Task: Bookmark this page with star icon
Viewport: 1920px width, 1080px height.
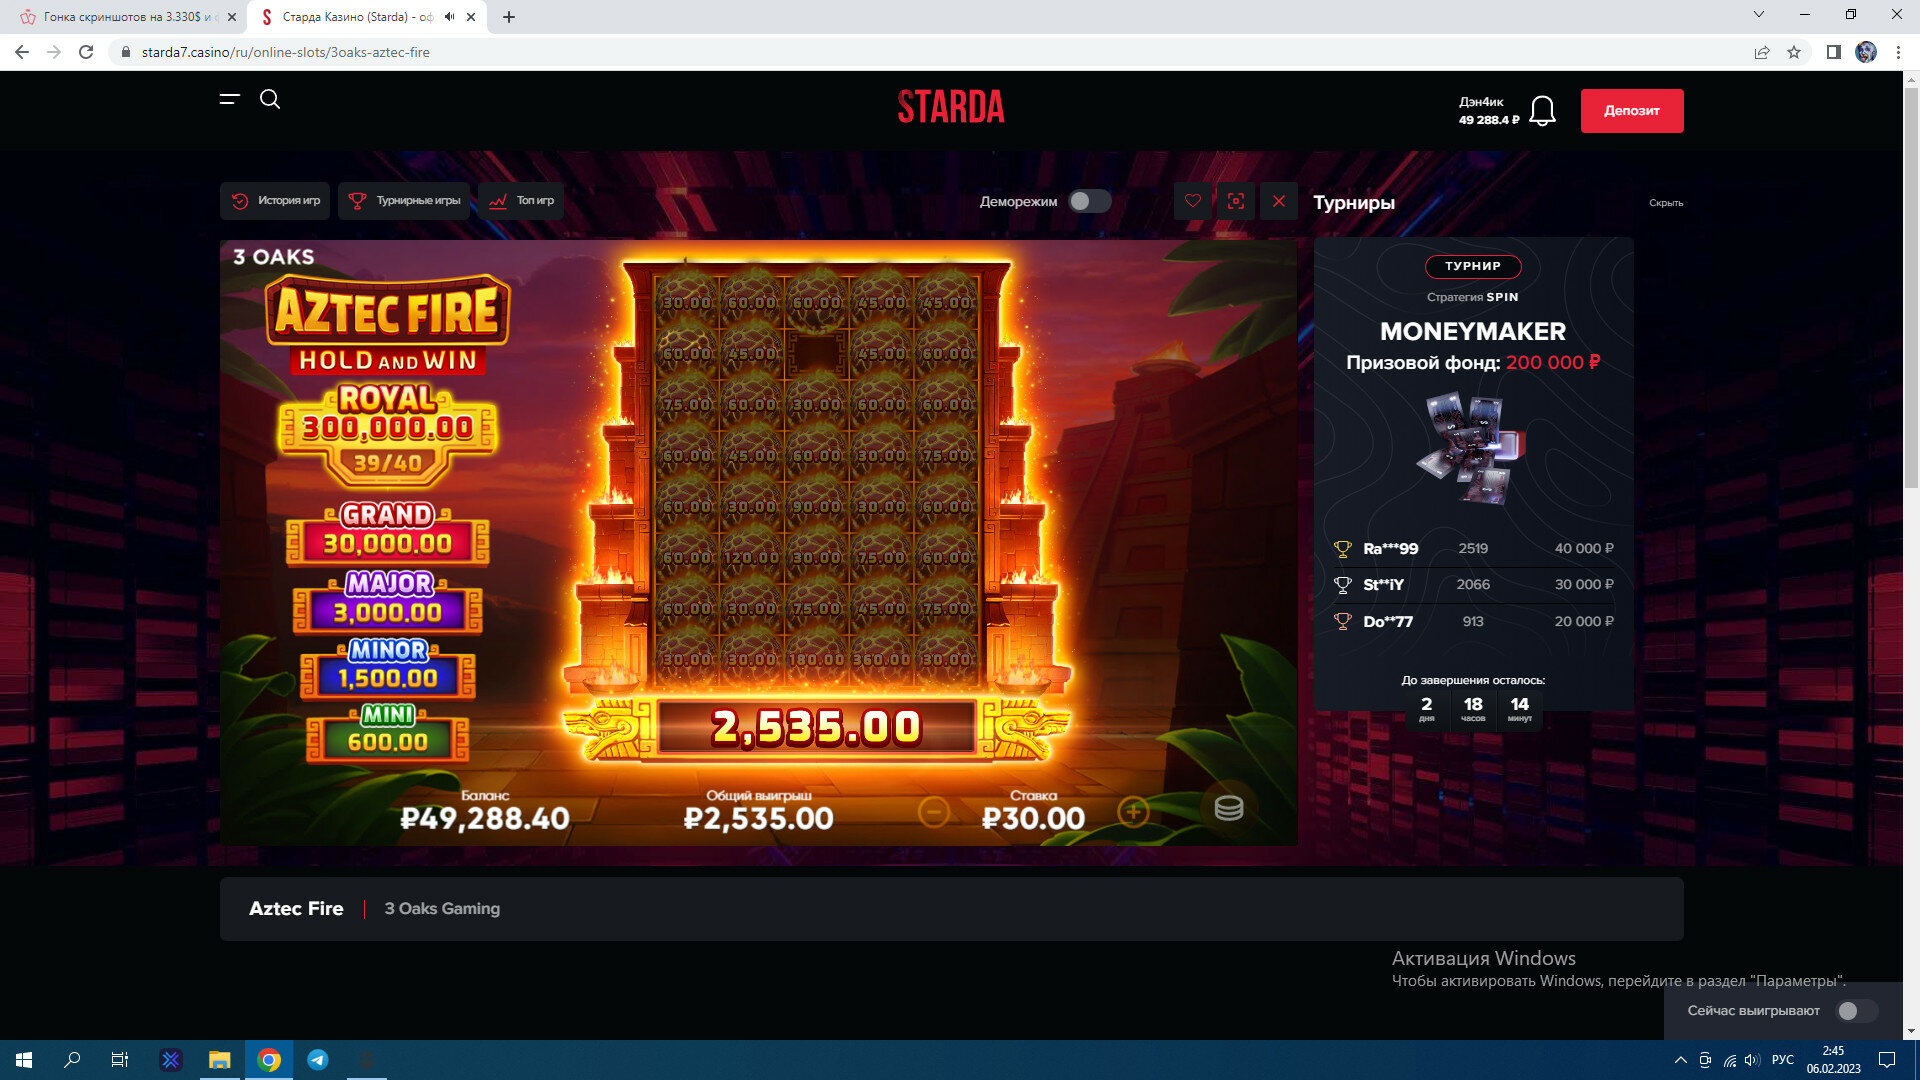Action: [1794, 52]
